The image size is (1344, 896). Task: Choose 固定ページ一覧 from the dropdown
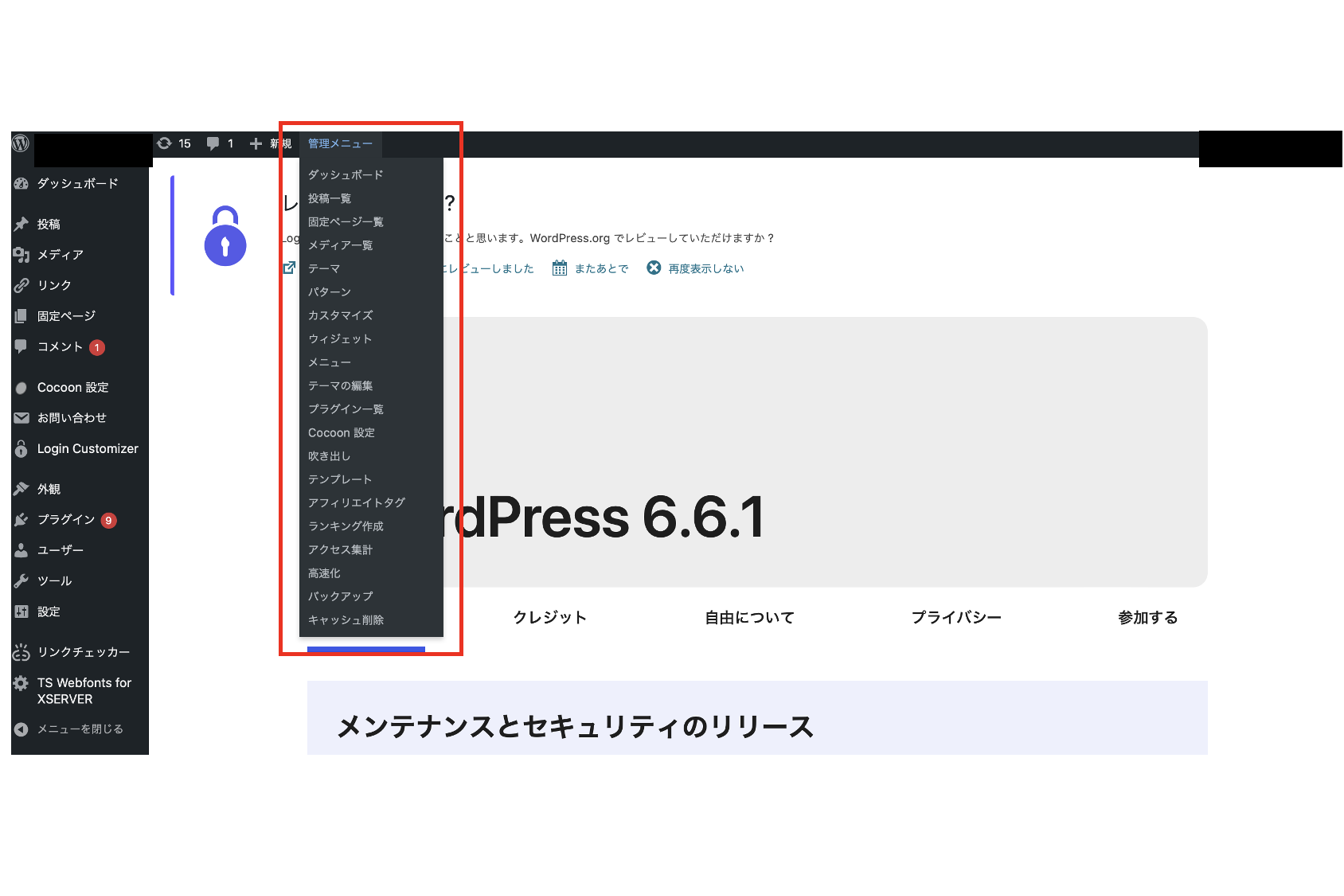371,222
